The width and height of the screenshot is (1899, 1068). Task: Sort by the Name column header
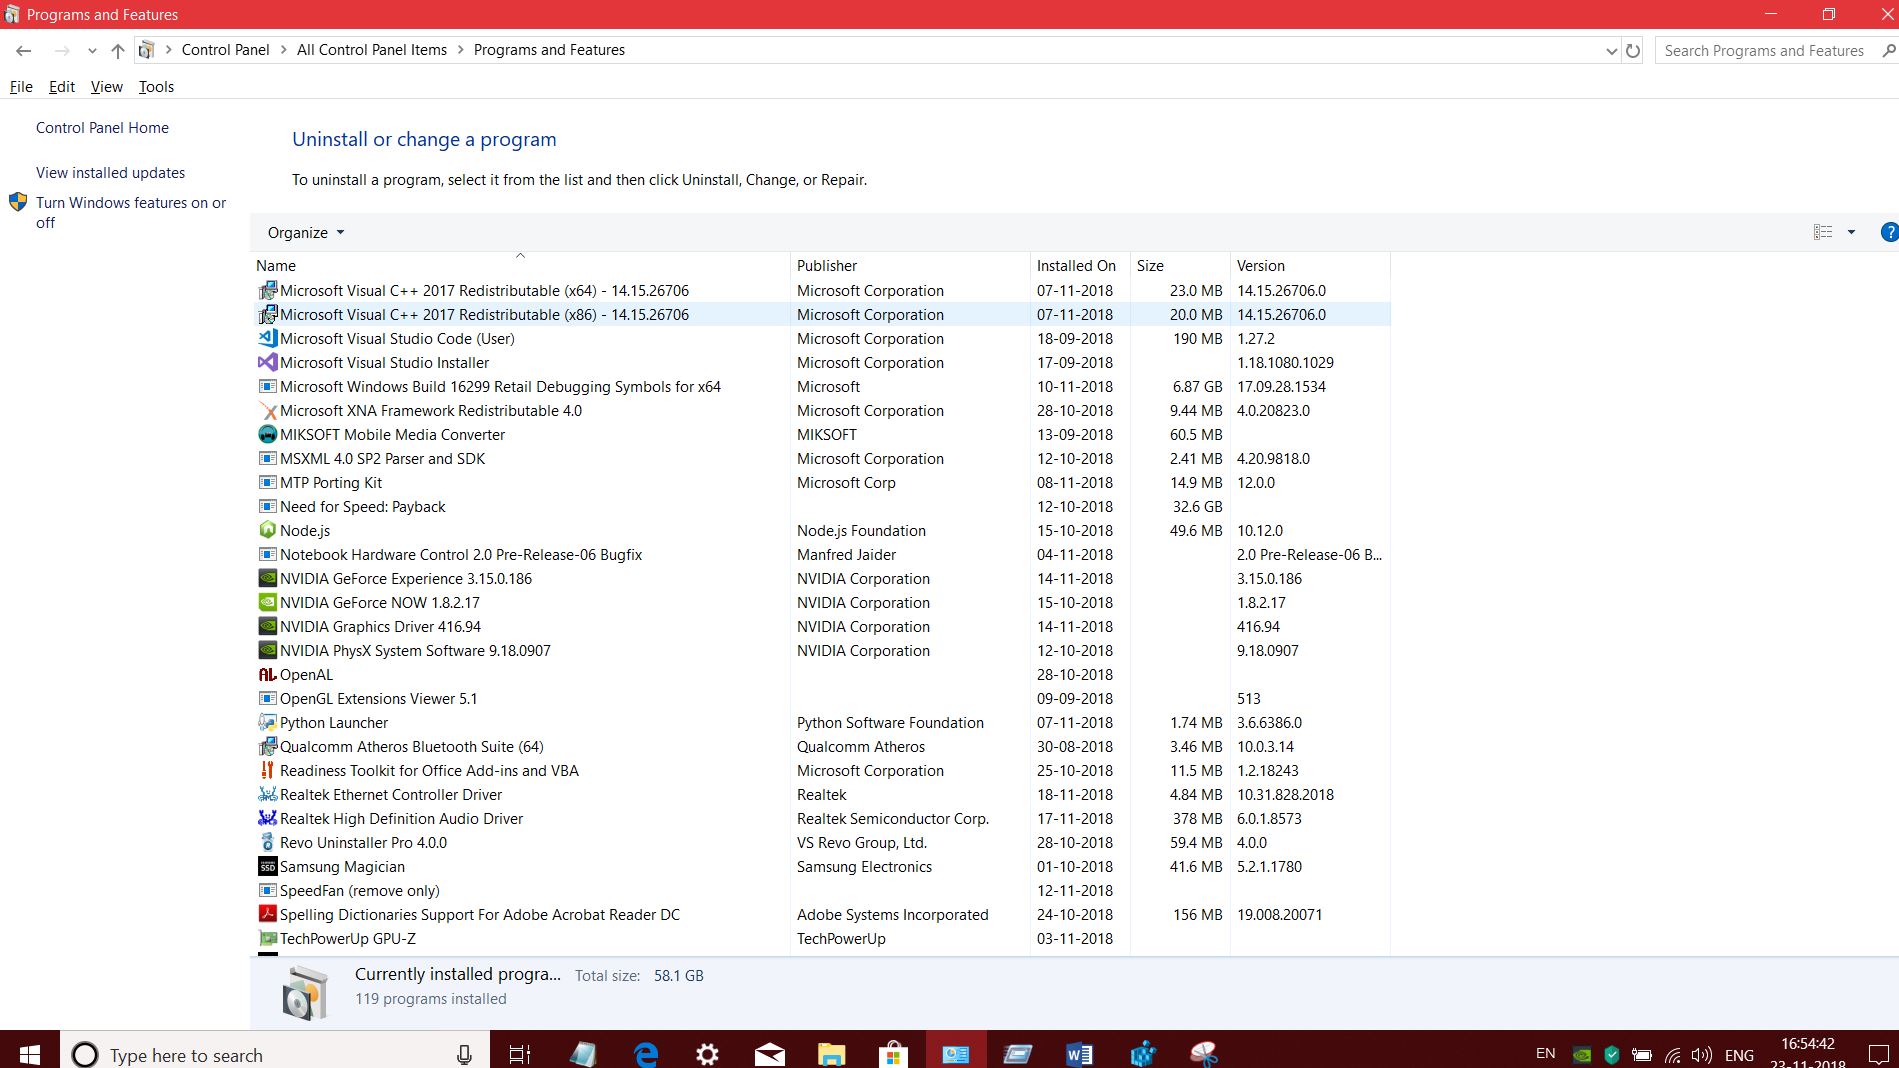520,265
